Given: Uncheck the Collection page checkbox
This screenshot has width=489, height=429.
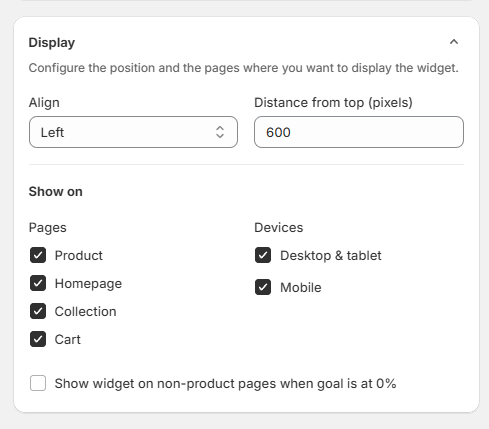Looking at the screenshot, I should pyautogui.click(x=38, y=311).
